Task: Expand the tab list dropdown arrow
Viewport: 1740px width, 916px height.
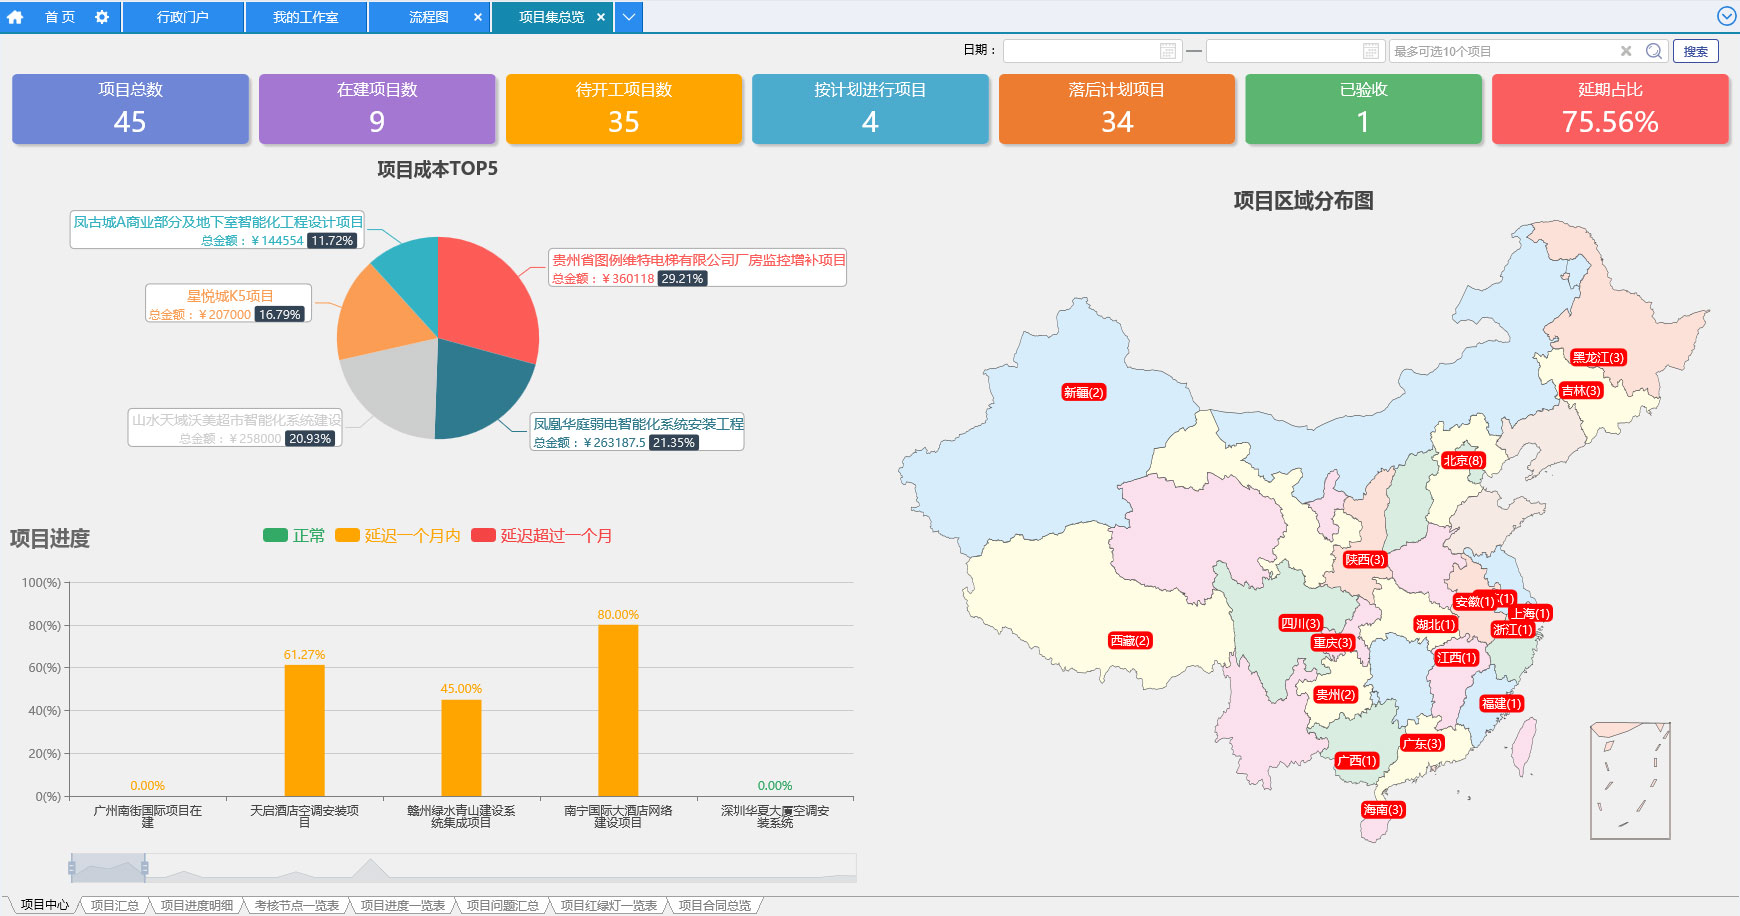Action: (x=628, y=17)
